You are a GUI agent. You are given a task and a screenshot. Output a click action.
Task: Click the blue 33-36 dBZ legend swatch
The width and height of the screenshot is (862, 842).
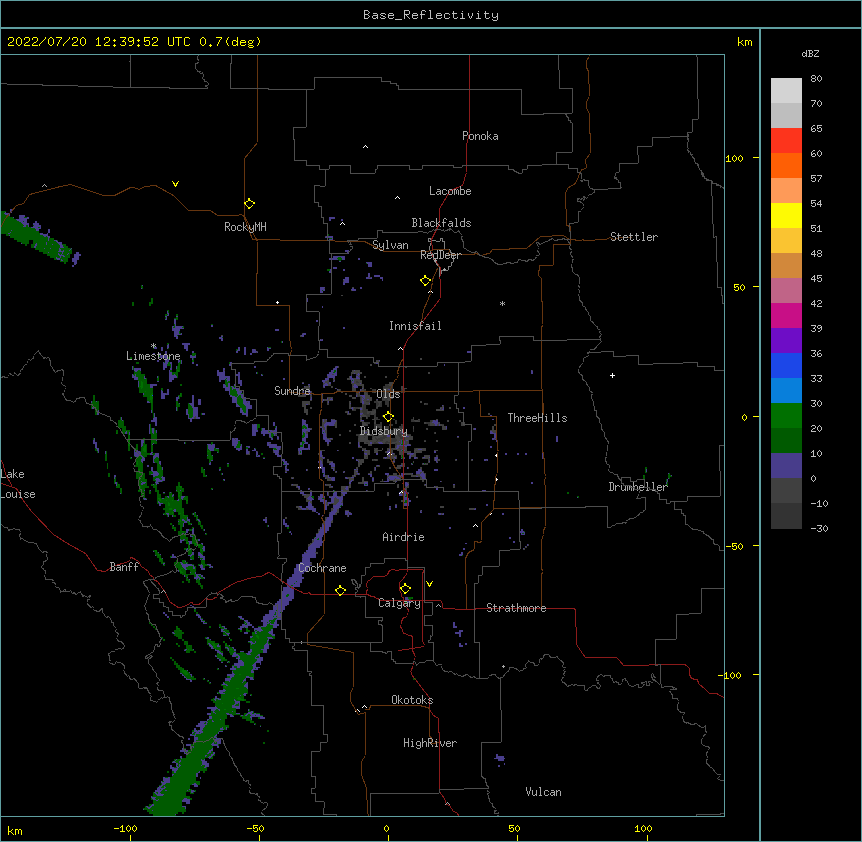coord(786,365)
